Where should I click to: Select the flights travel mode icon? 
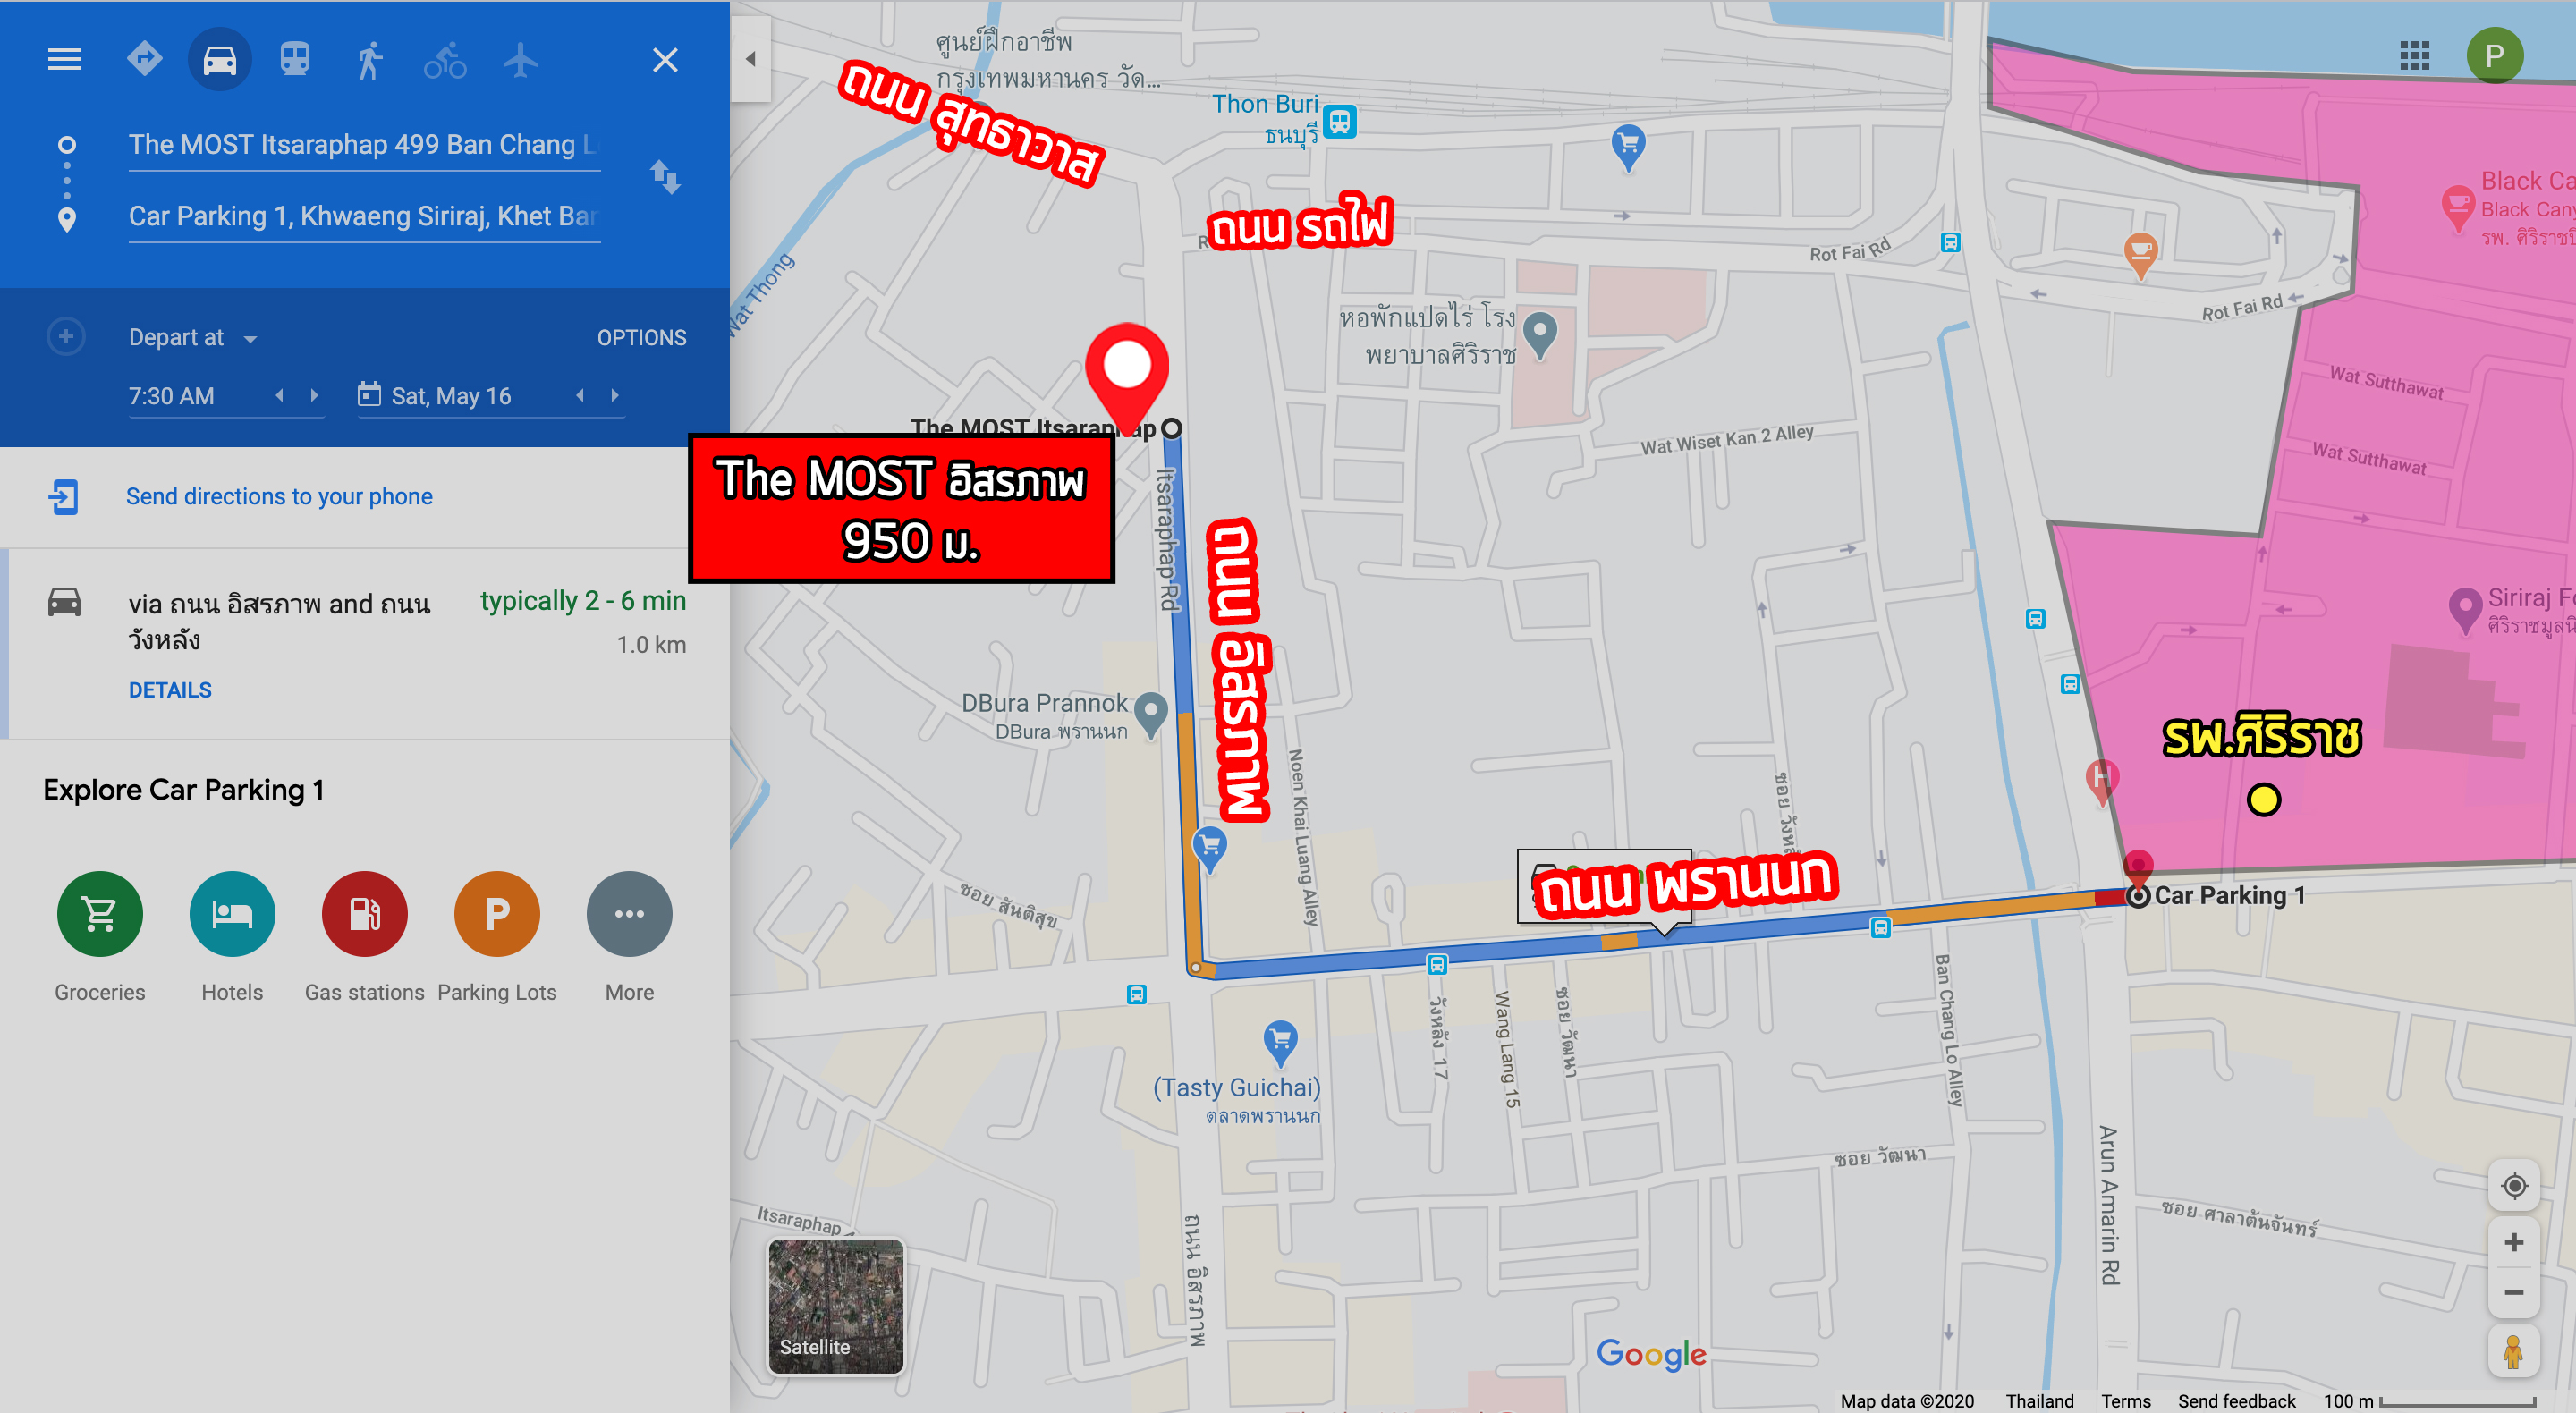(x=520, y=60)
